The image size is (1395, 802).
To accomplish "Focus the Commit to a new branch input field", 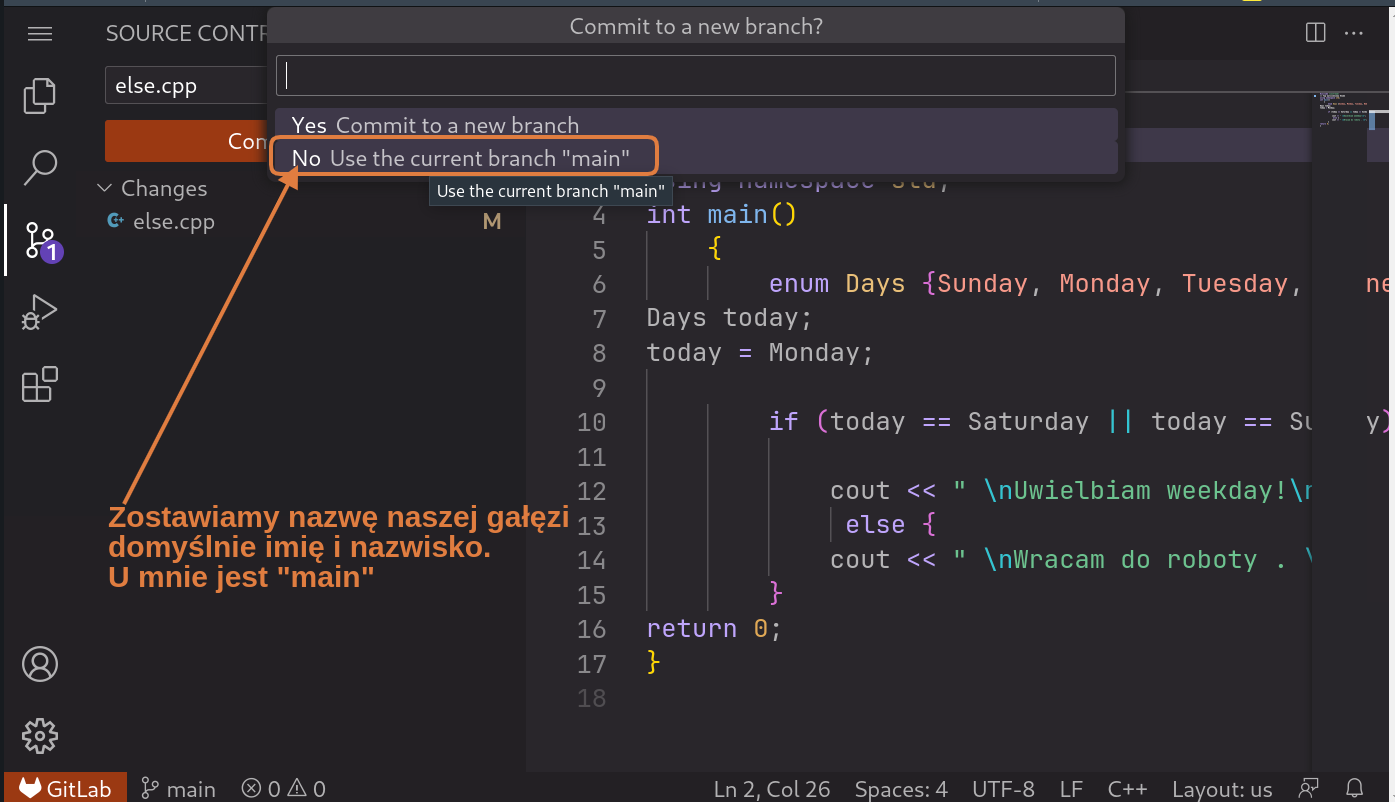I will pyautogui.click(x=696, y=75).
